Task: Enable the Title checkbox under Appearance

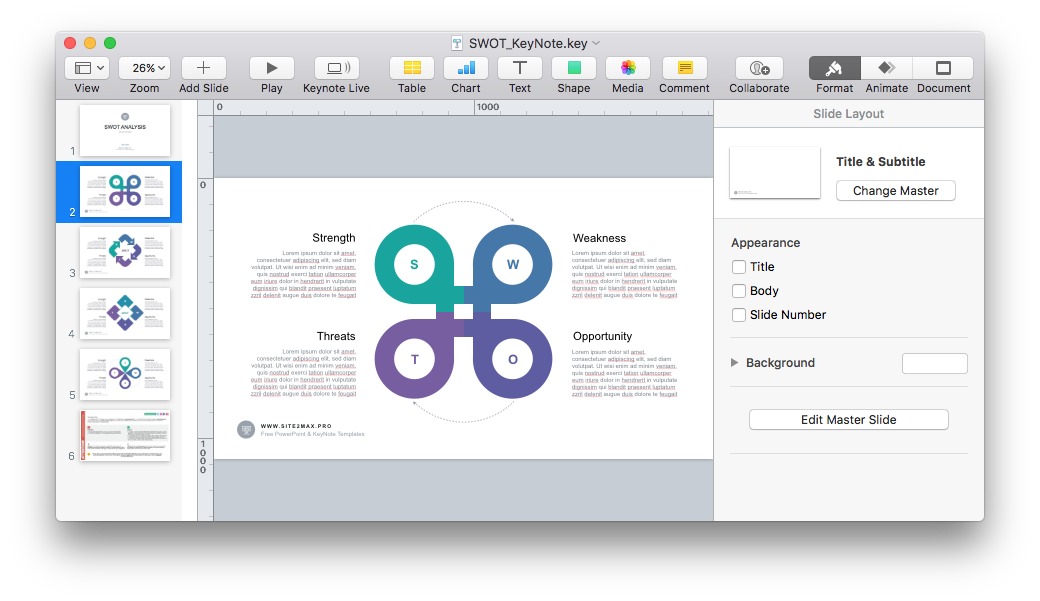Action: [739, 267]
